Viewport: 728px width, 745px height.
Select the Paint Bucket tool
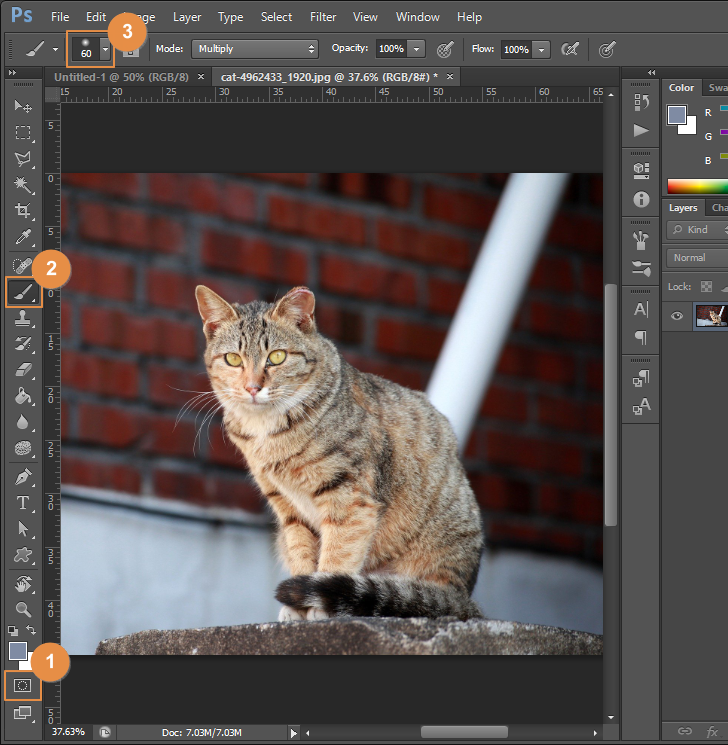[x=22, y=396]
